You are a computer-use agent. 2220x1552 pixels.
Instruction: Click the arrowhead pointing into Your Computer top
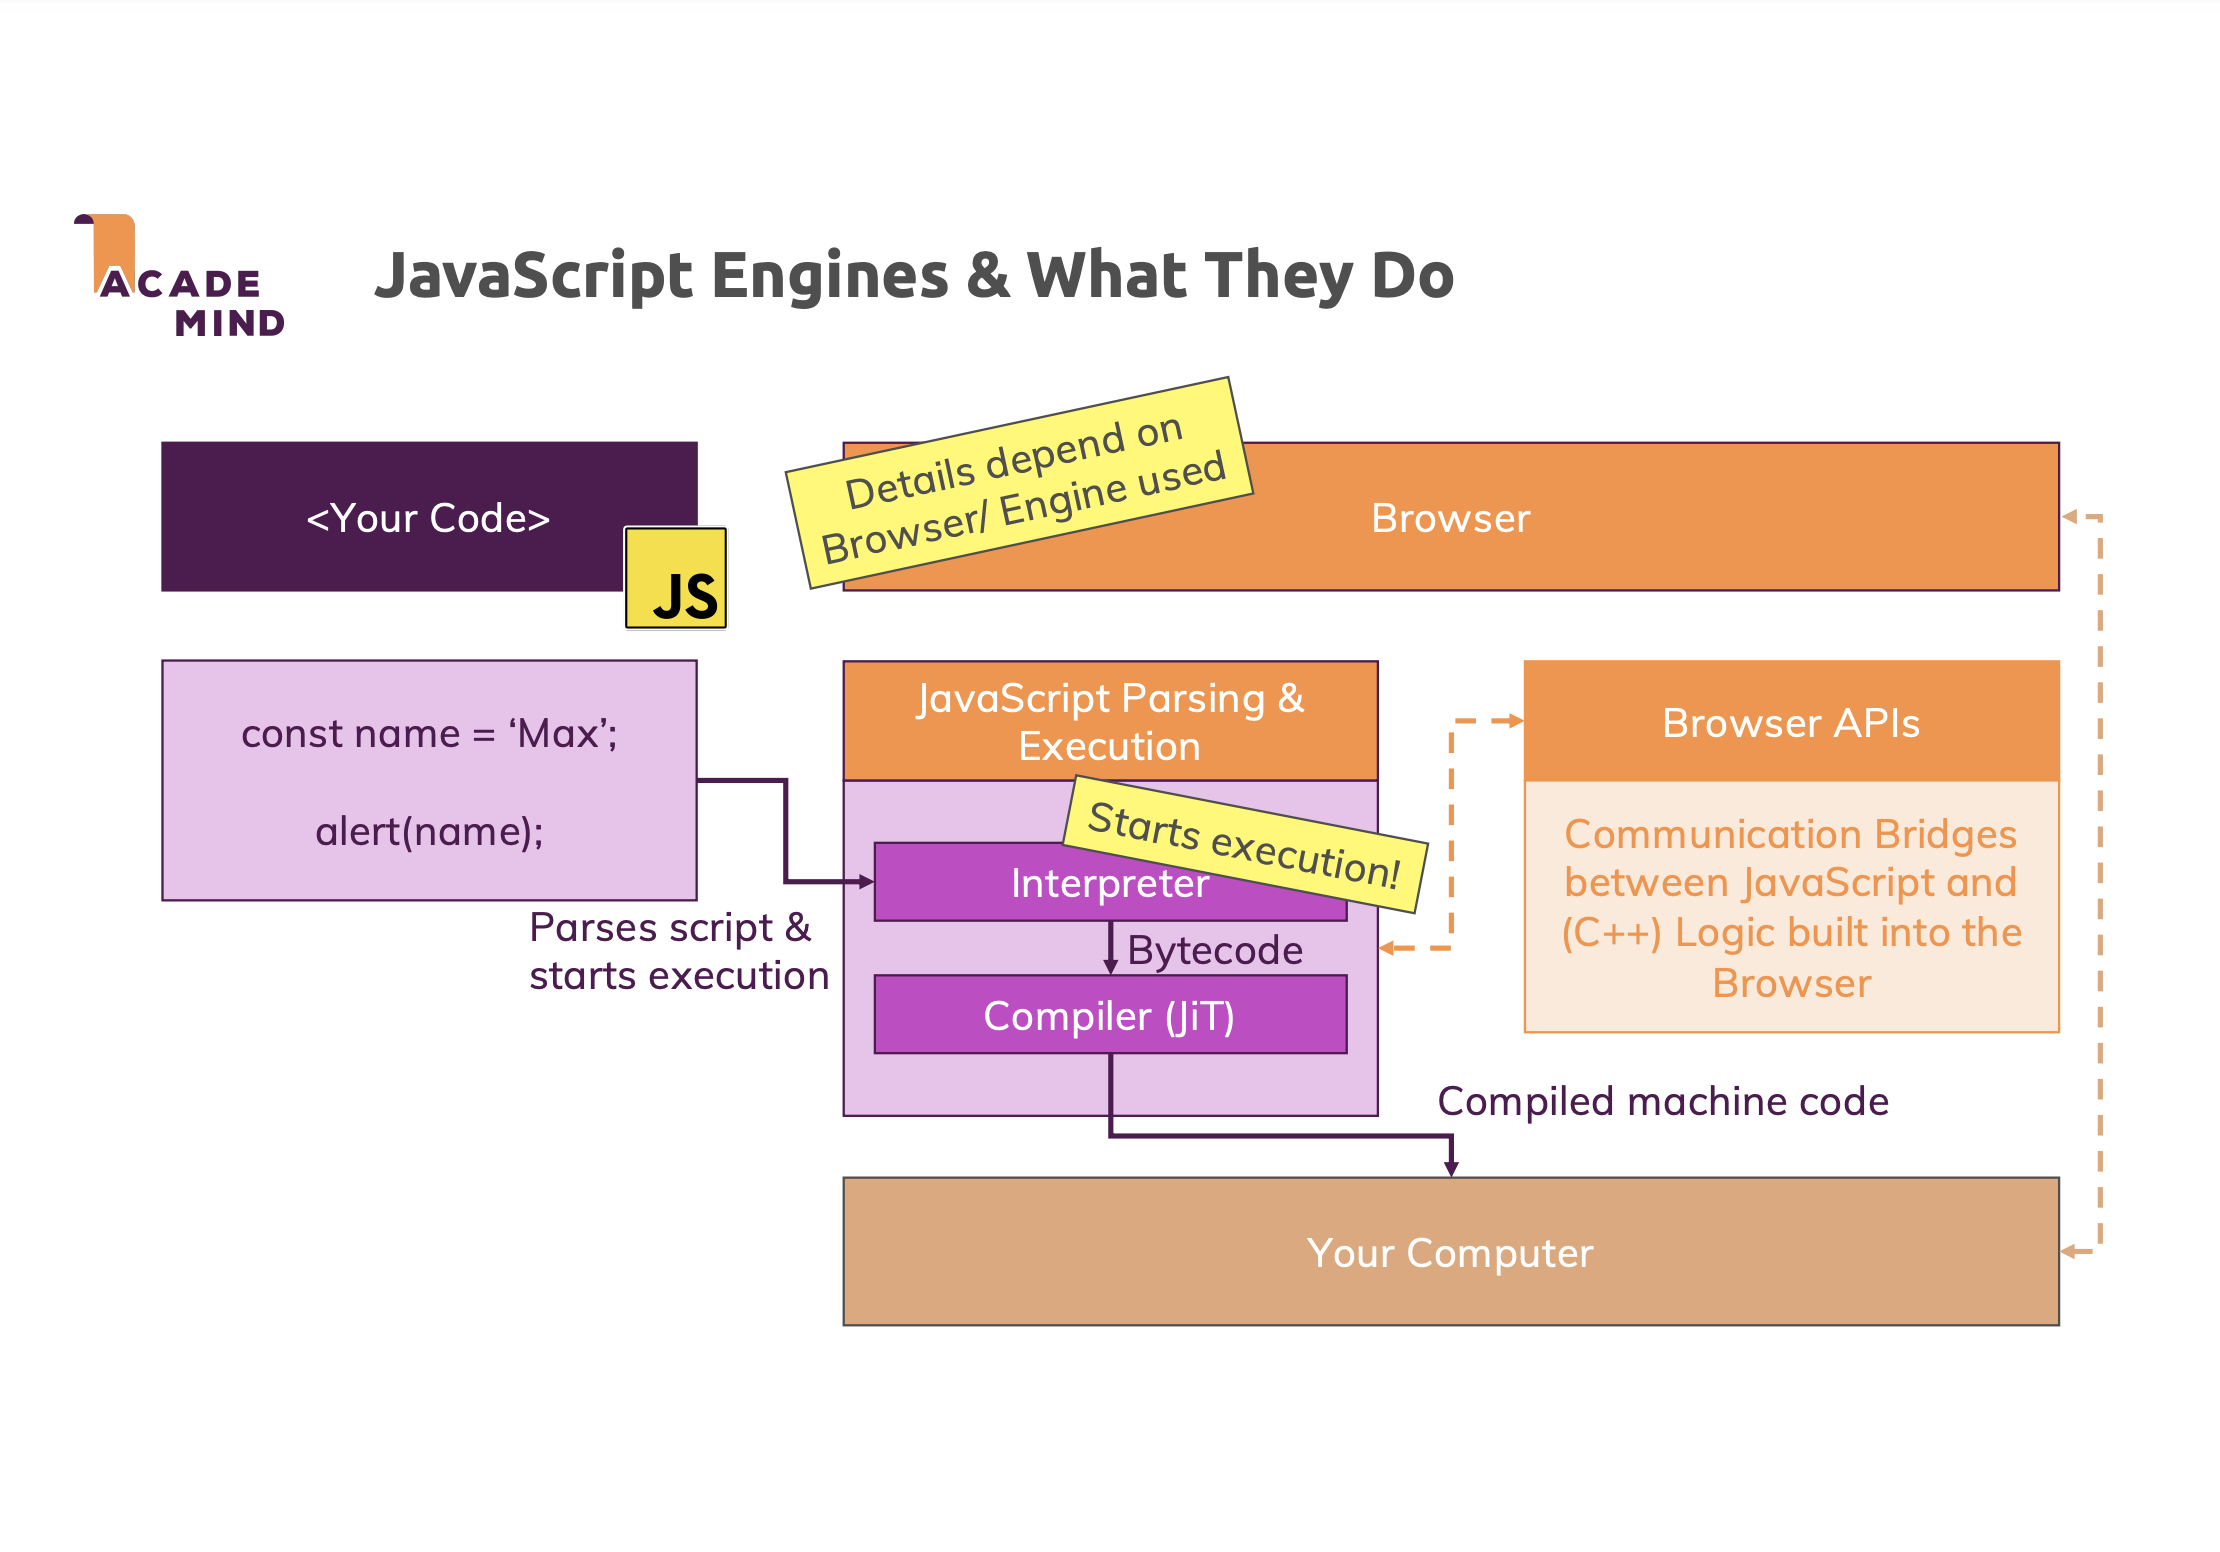[1451, 1169]
